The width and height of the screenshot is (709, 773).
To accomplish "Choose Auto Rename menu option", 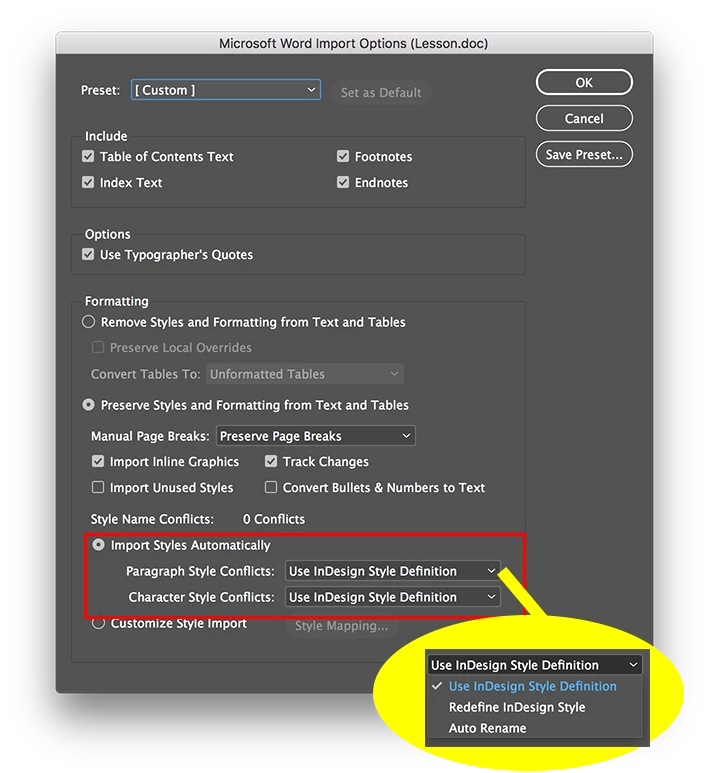I will 487,728.
